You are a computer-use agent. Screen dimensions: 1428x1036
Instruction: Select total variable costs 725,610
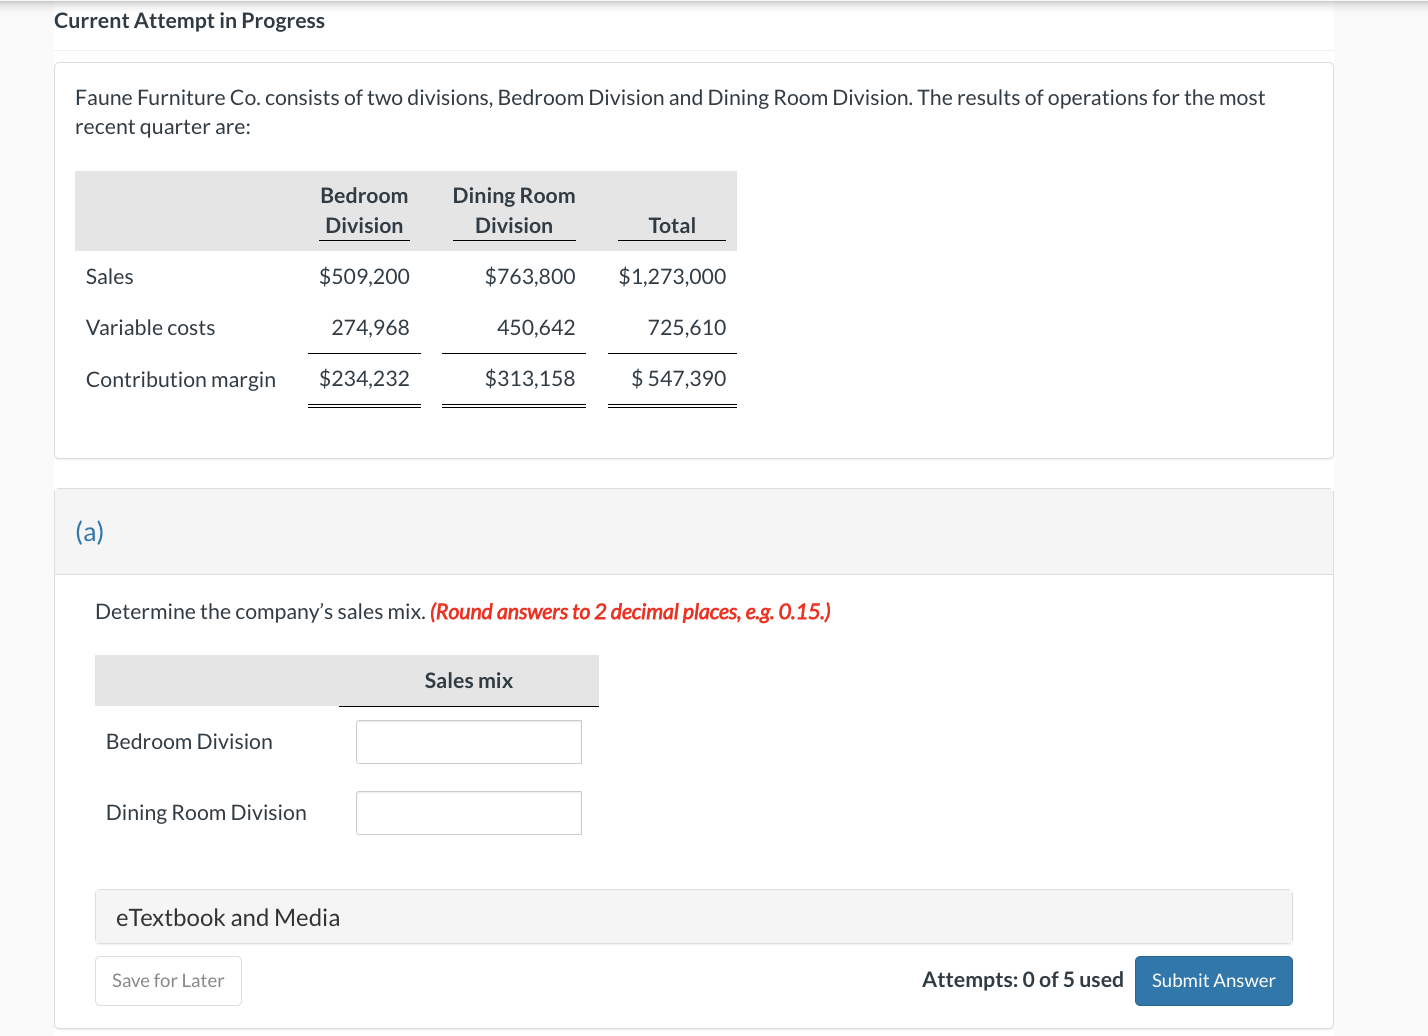coord(687,328)
